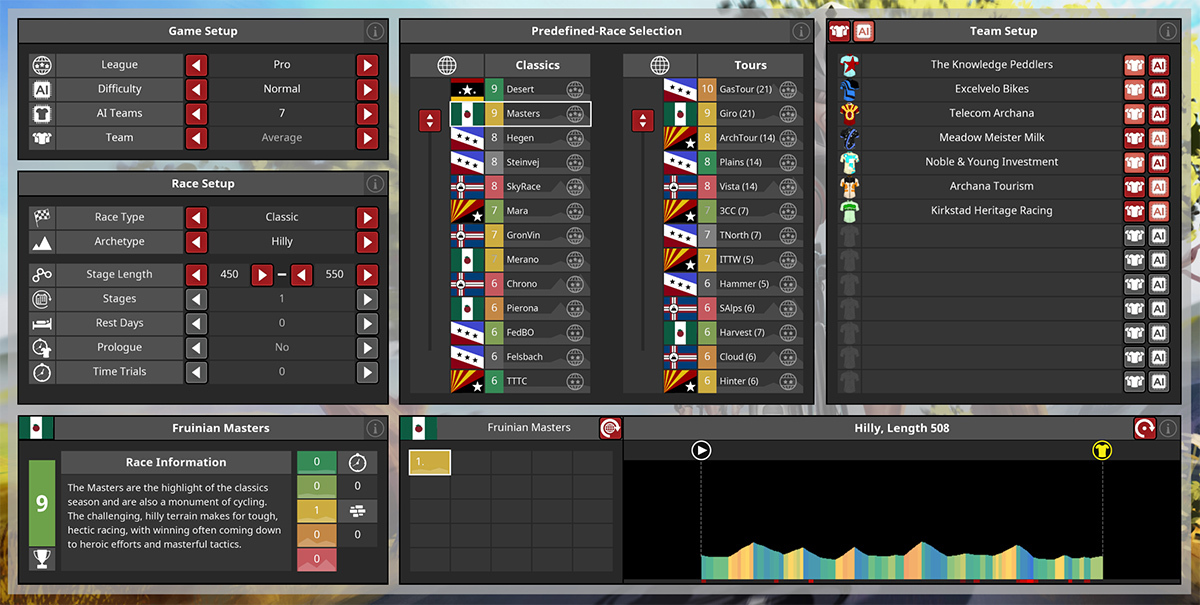This screenshot has width=1200, height=605.
Task: Toggle the jersey button for Telecom Archana
Action: click(1134, 113)
